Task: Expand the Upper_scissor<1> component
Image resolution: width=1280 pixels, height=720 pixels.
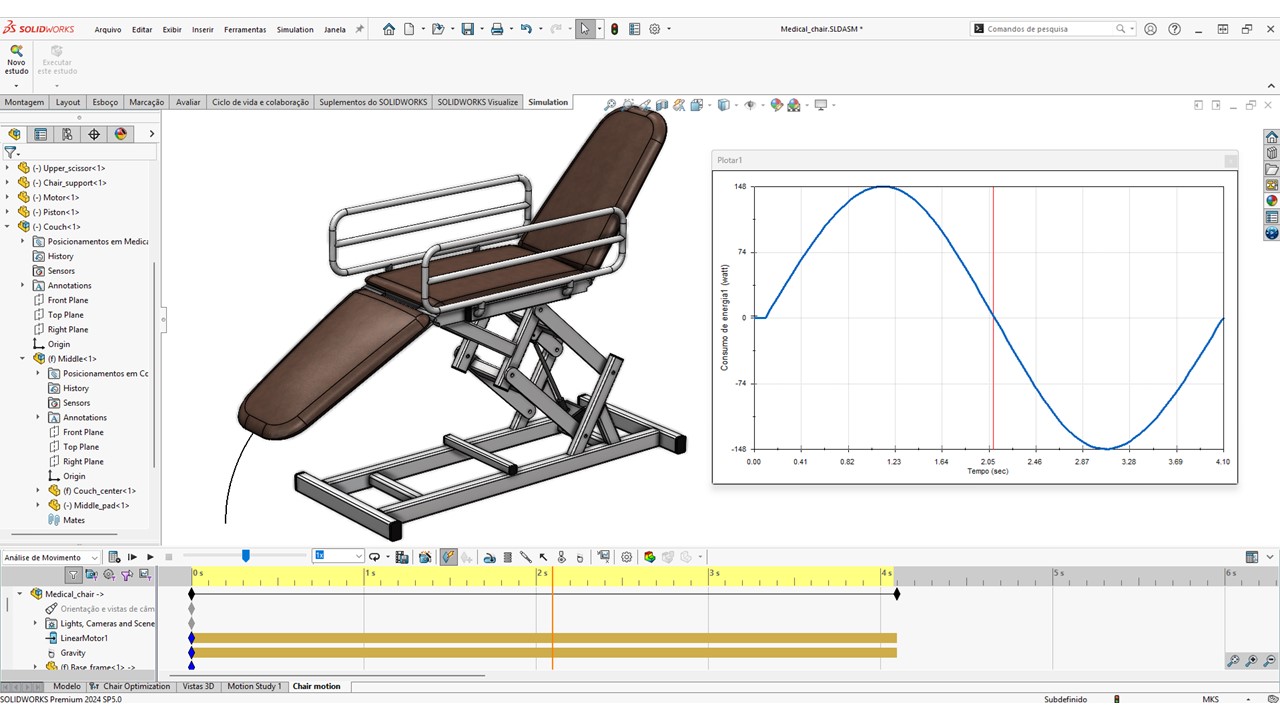Action: (8, 168)
